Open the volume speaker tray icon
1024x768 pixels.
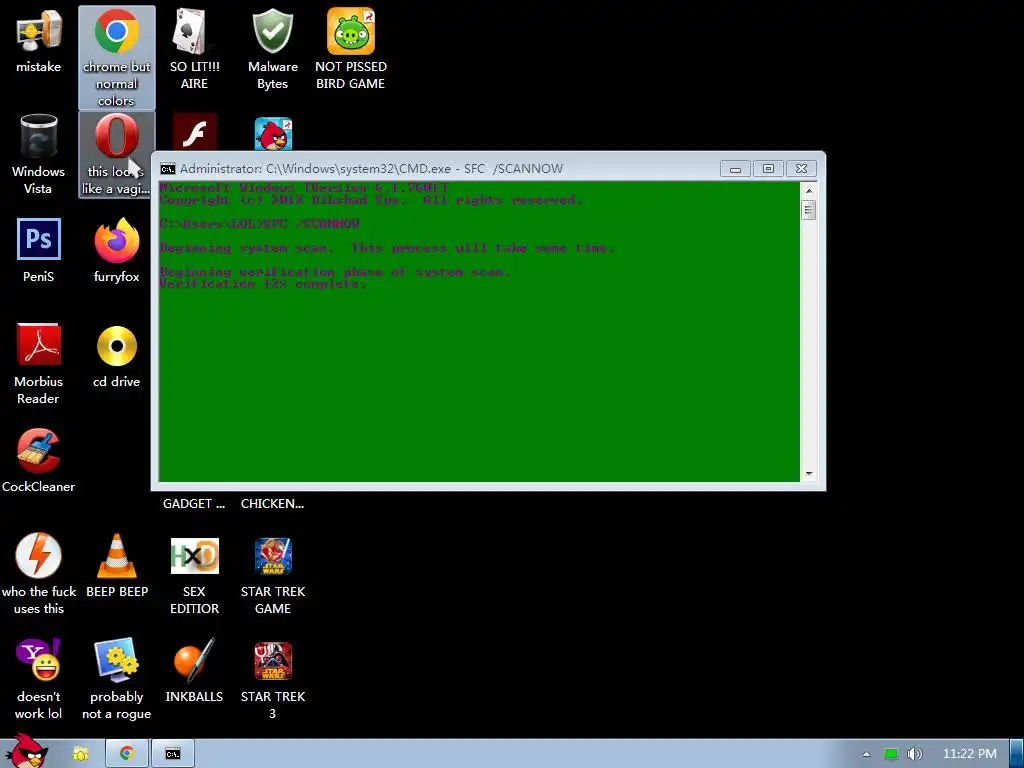pos(914,754)
